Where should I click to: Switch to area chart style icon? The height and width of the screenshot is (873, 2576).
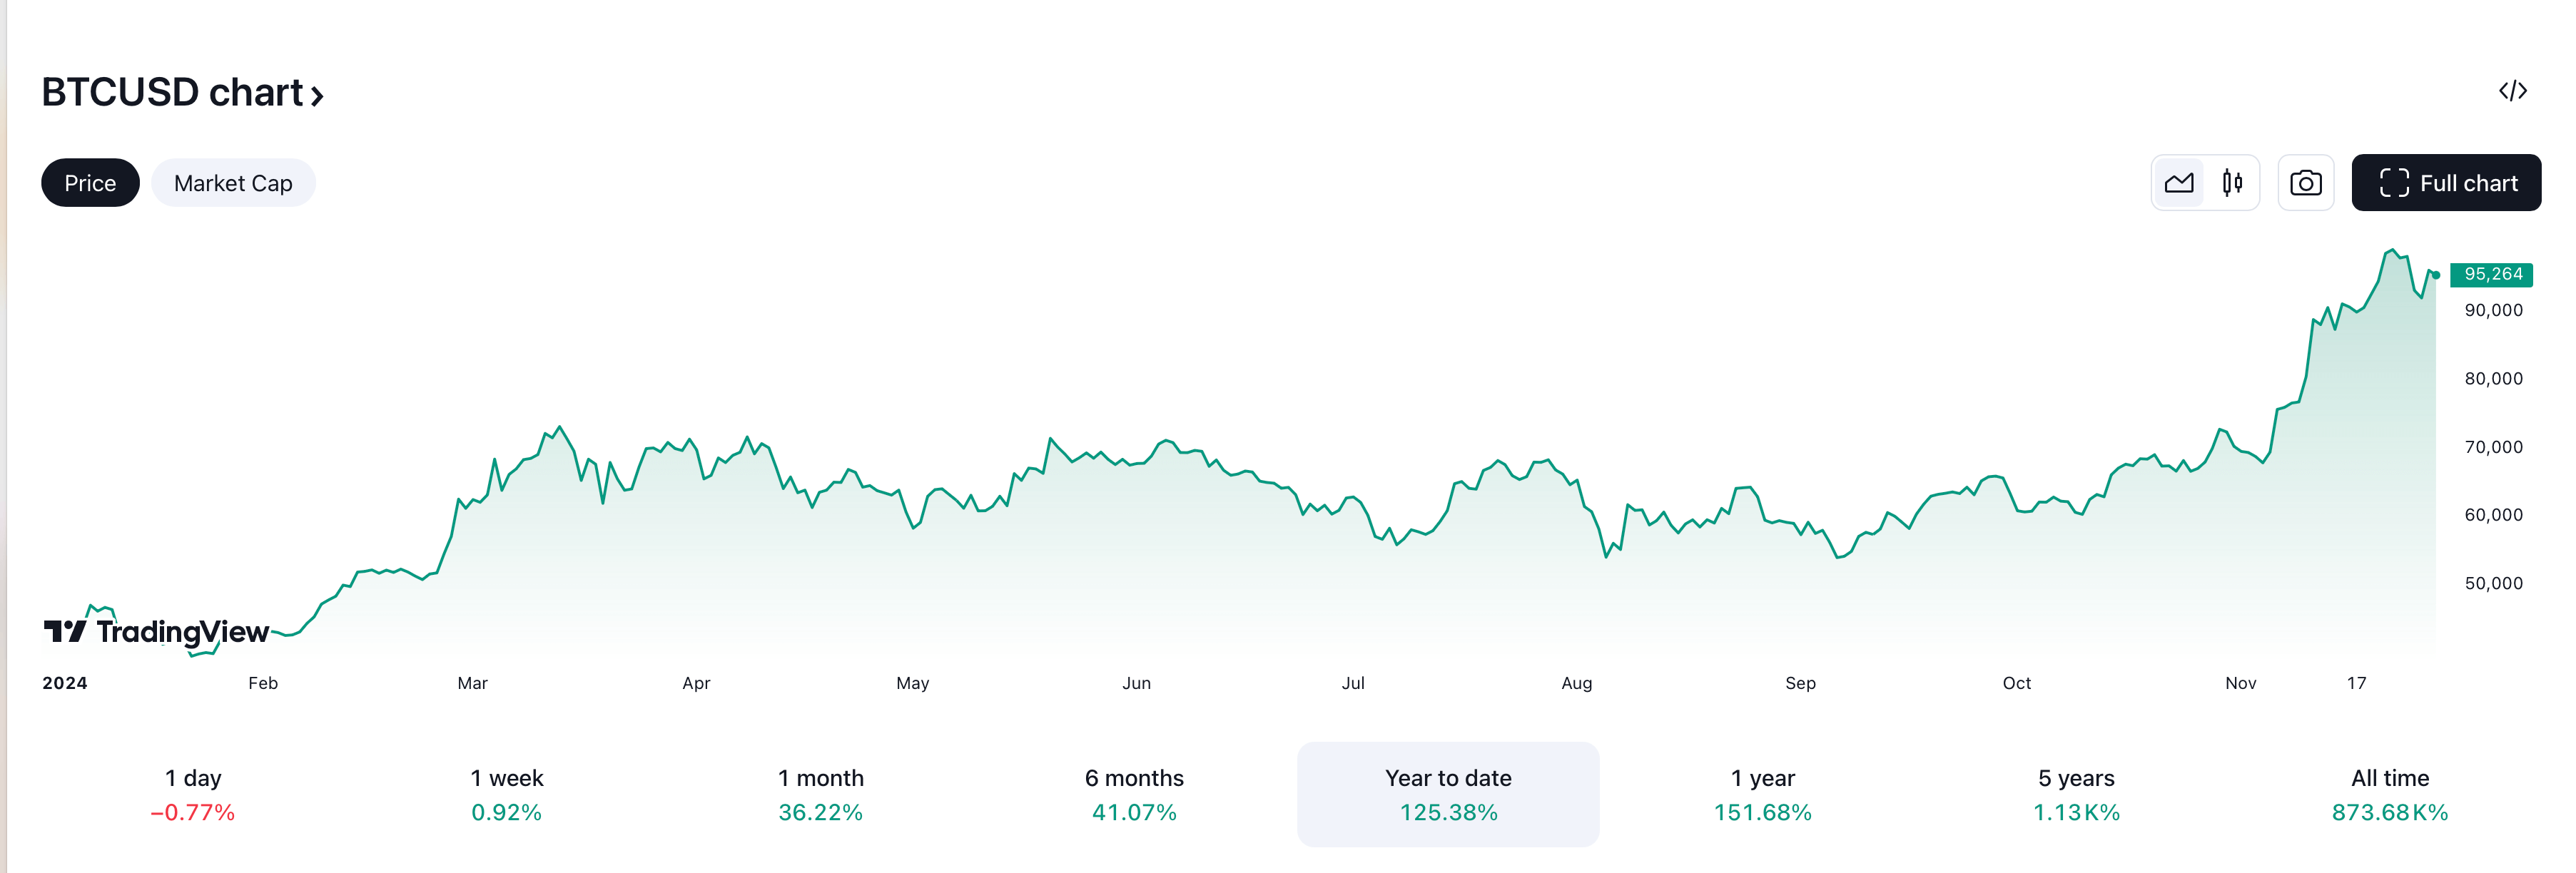click(2178, 183)
